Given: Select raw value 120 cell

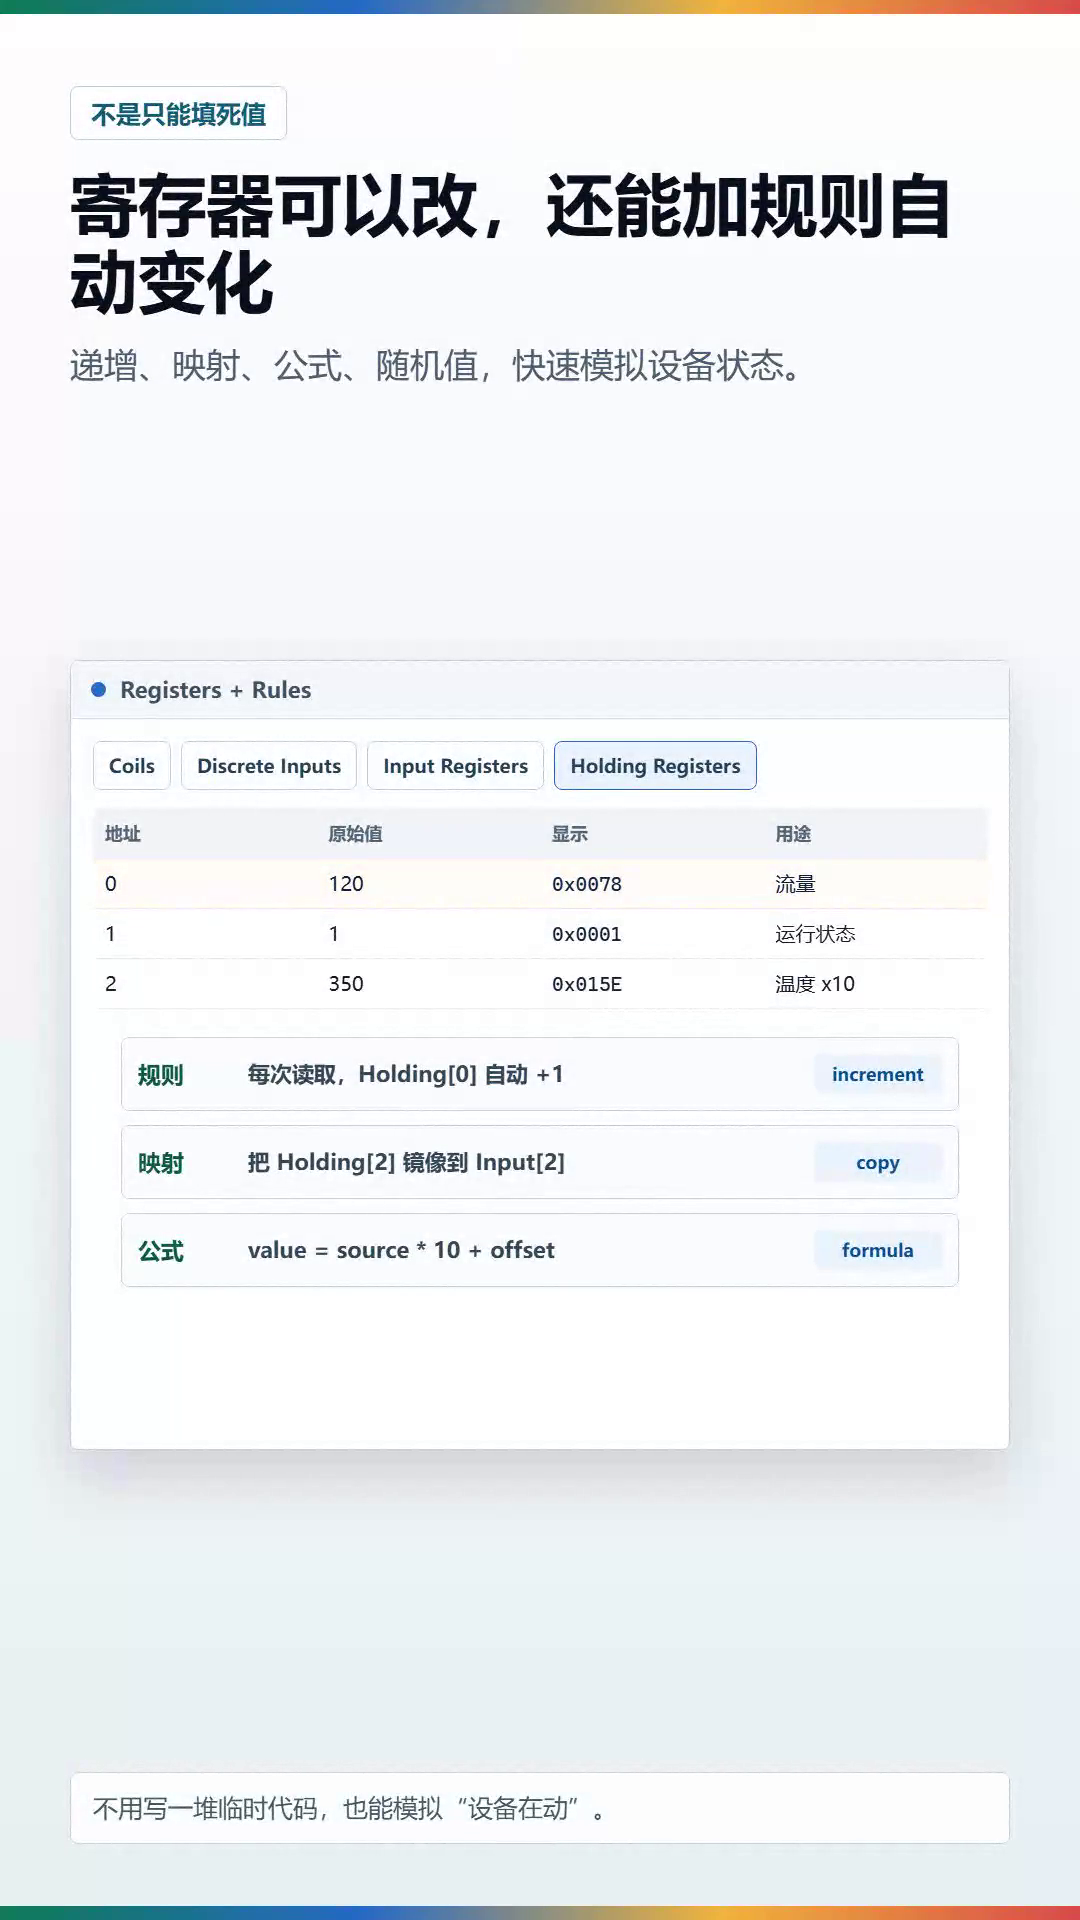Looking at the screenshot, I should click(346, 884).
